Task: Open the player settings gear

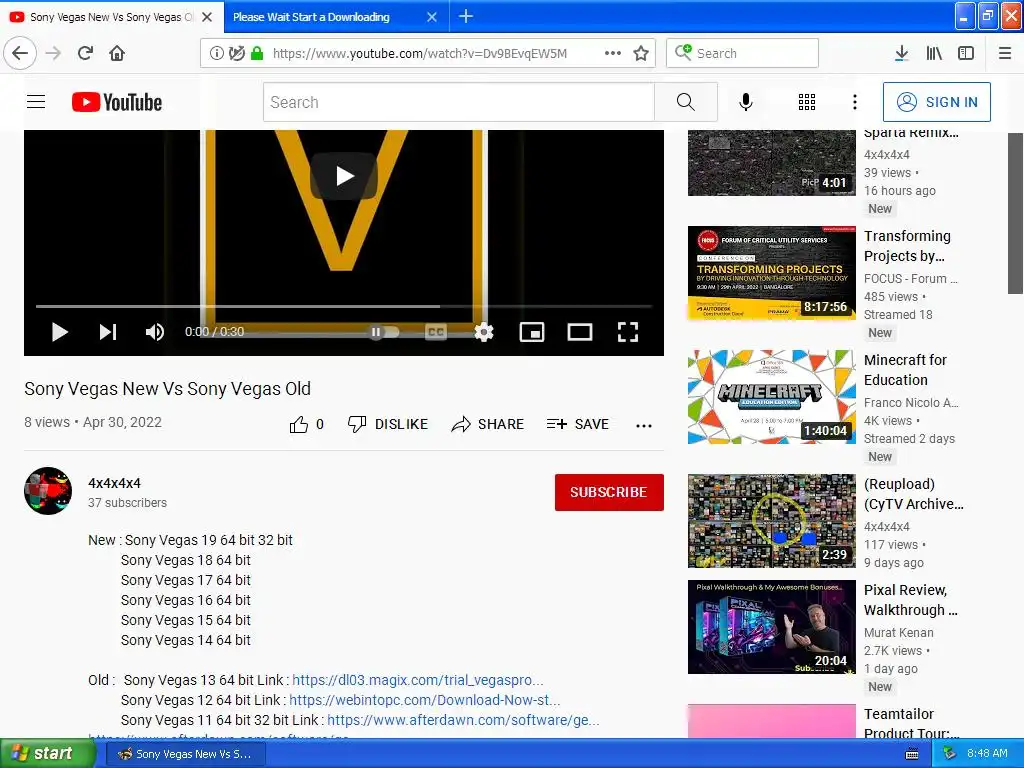Action: tap(484, 332)
